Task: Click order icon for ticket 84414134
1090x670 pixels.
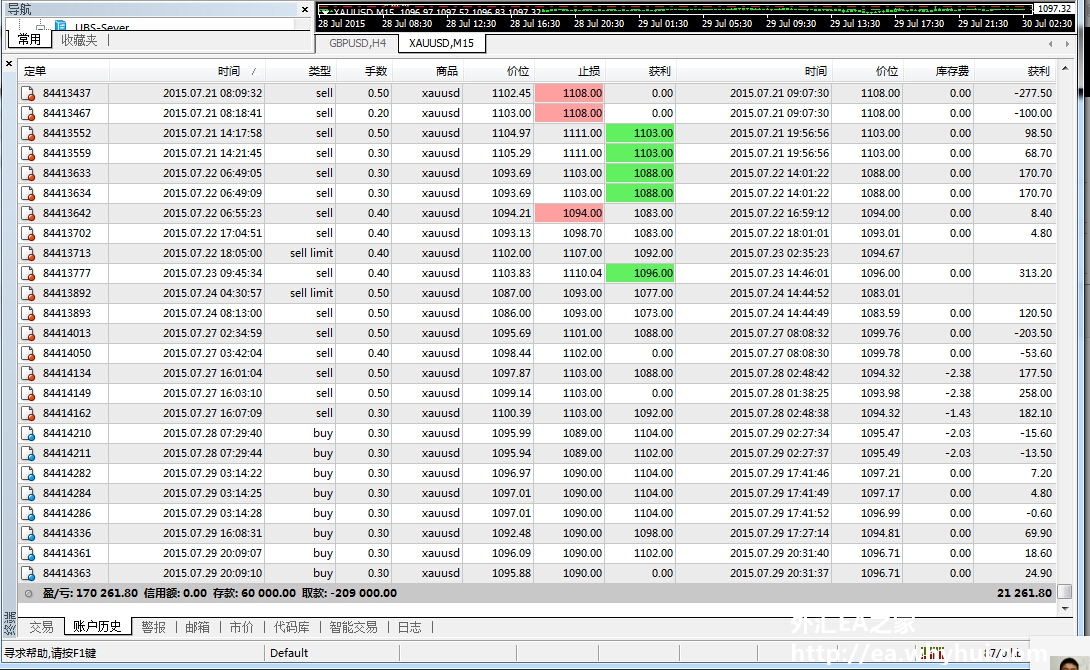Action: [28, 373]
